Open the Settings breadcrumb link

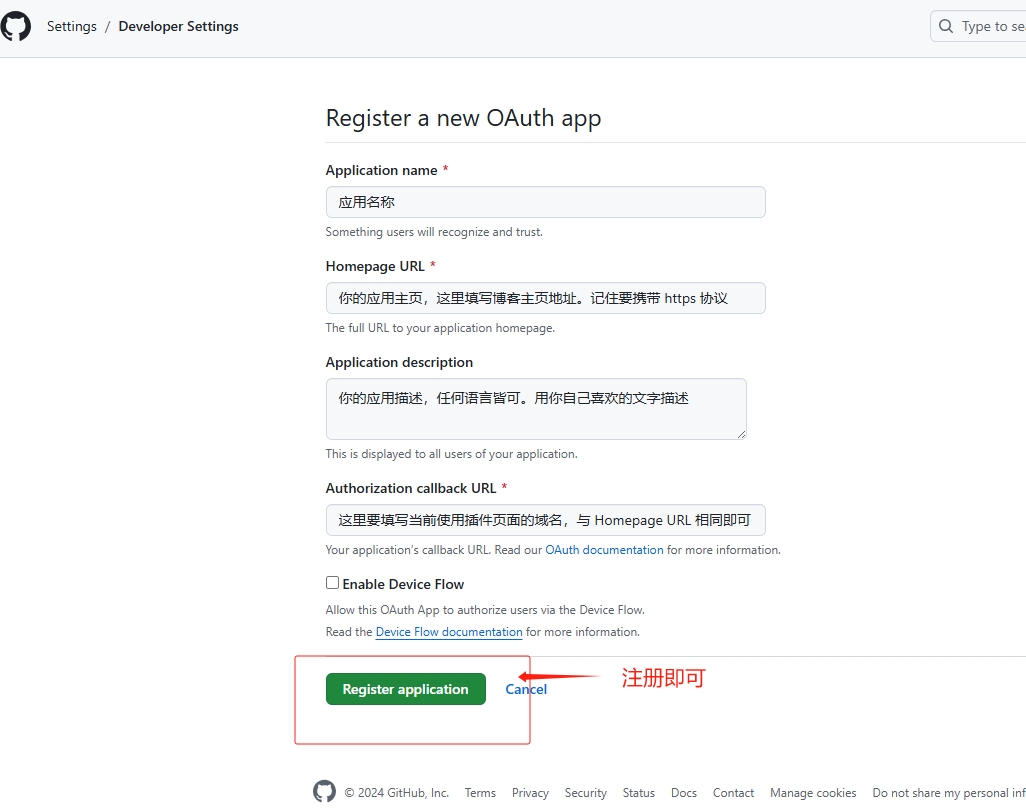point(72,26)
